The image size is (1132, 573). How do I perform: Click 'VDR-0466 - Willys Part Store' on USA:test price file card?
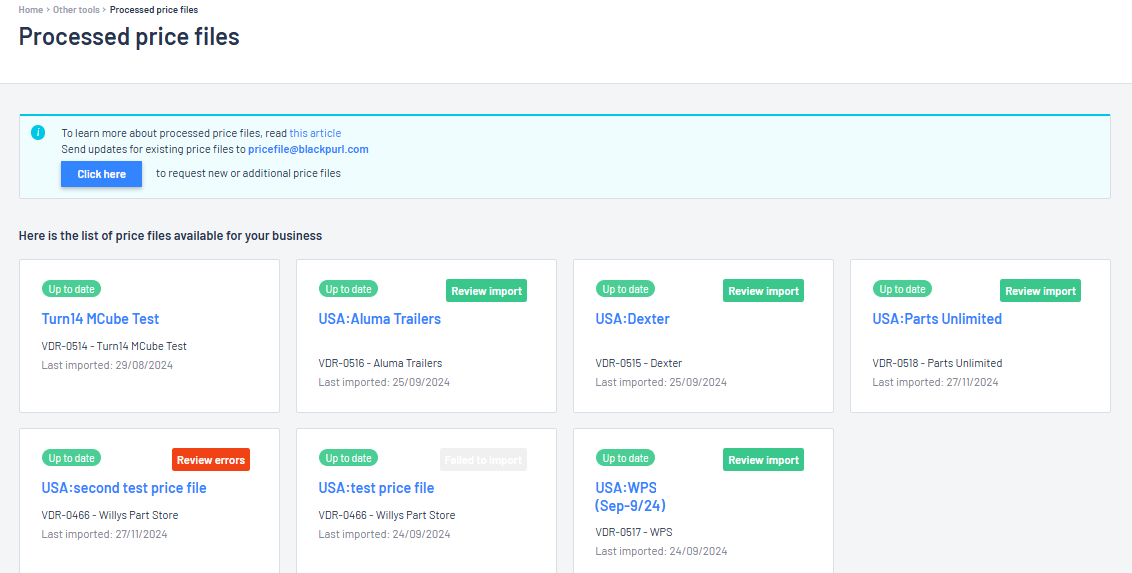tap(387, 515)
